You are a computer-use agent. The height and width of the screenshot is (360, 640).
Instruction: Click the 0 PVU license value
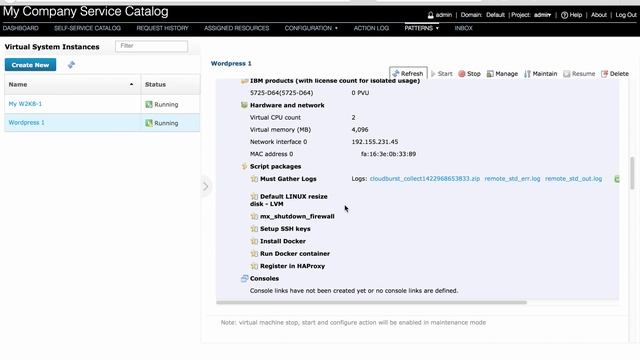(x=360, y=93)
